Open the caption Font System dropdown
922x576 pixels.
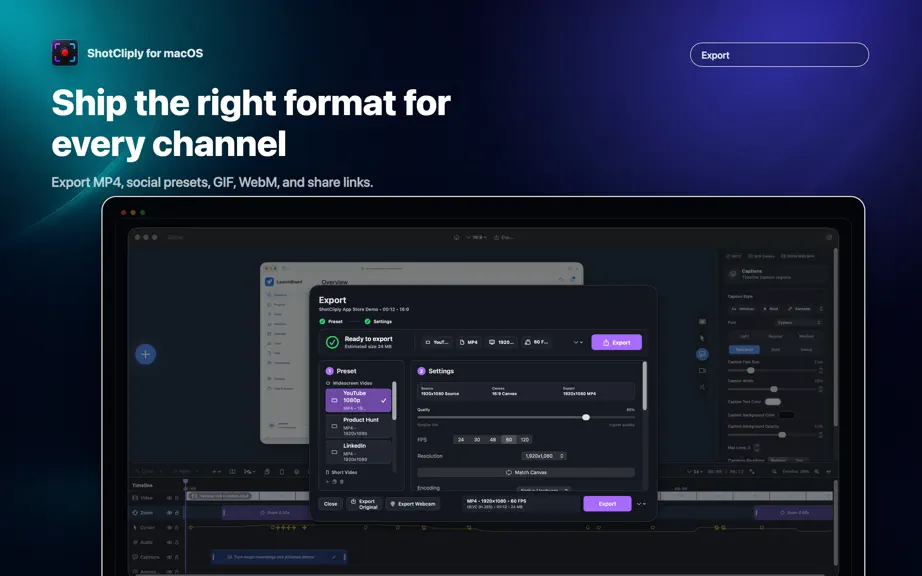[x=799, y=323]
